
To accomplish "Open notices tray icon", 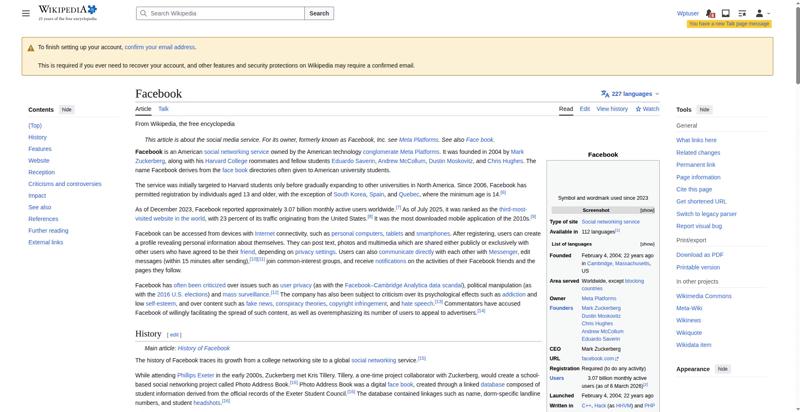I will click(726, 13).
